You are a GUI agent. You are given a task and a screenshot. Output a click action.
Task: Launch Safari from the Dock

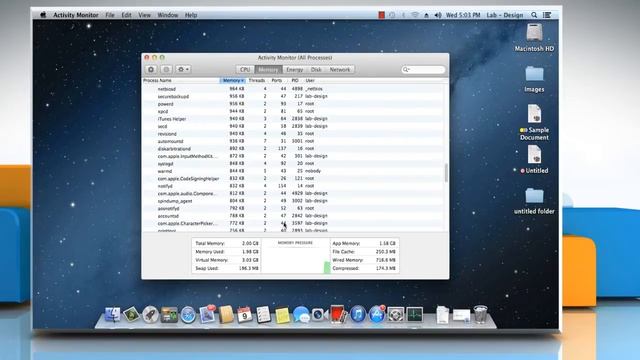click(188, 315)
